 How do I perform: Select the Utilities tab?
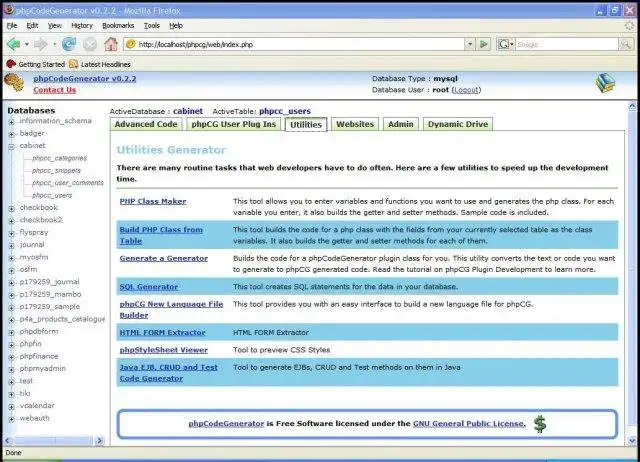306,124
